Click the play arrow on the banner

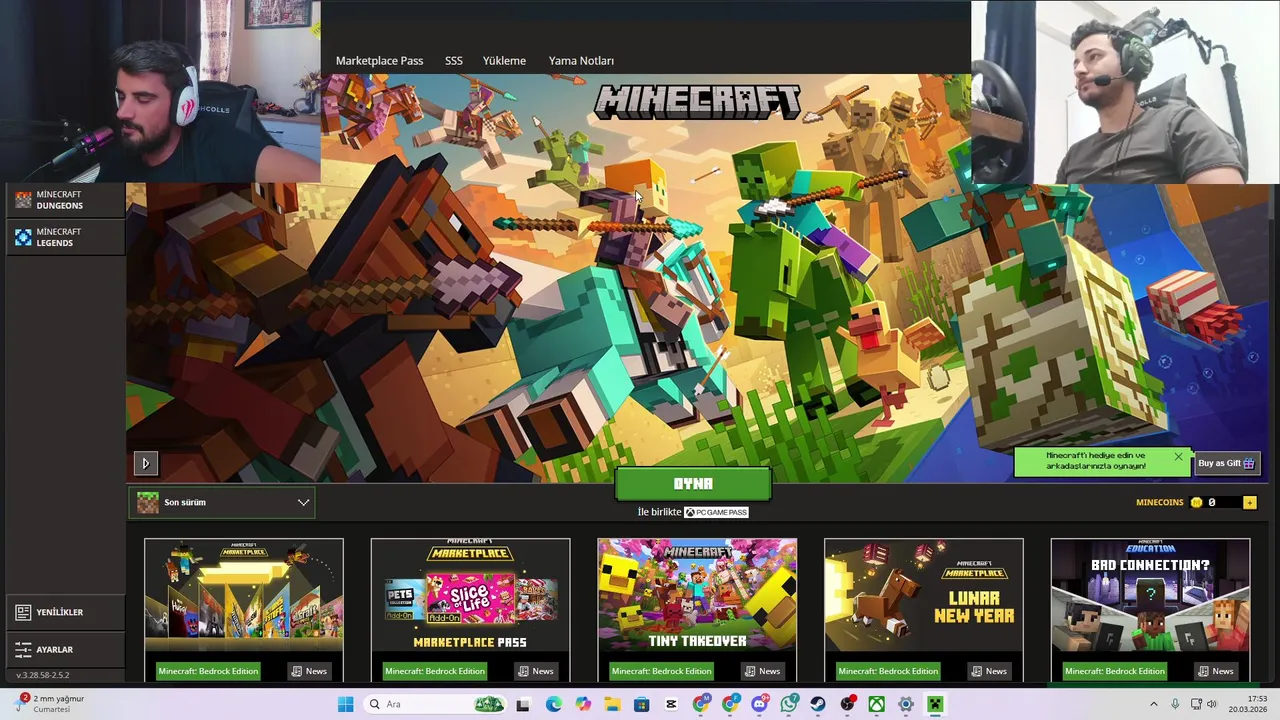pyautogui.click(x=145, y=463)
